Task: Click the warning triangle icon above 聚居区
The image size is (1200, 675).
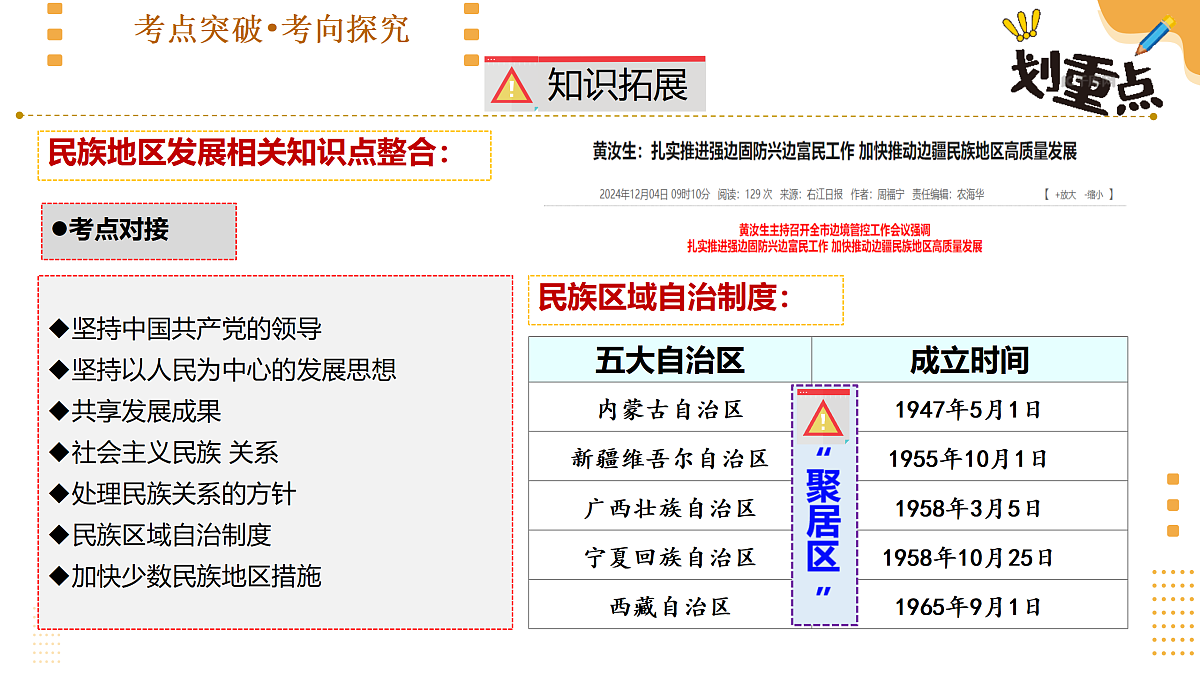Action: [823, 418]
